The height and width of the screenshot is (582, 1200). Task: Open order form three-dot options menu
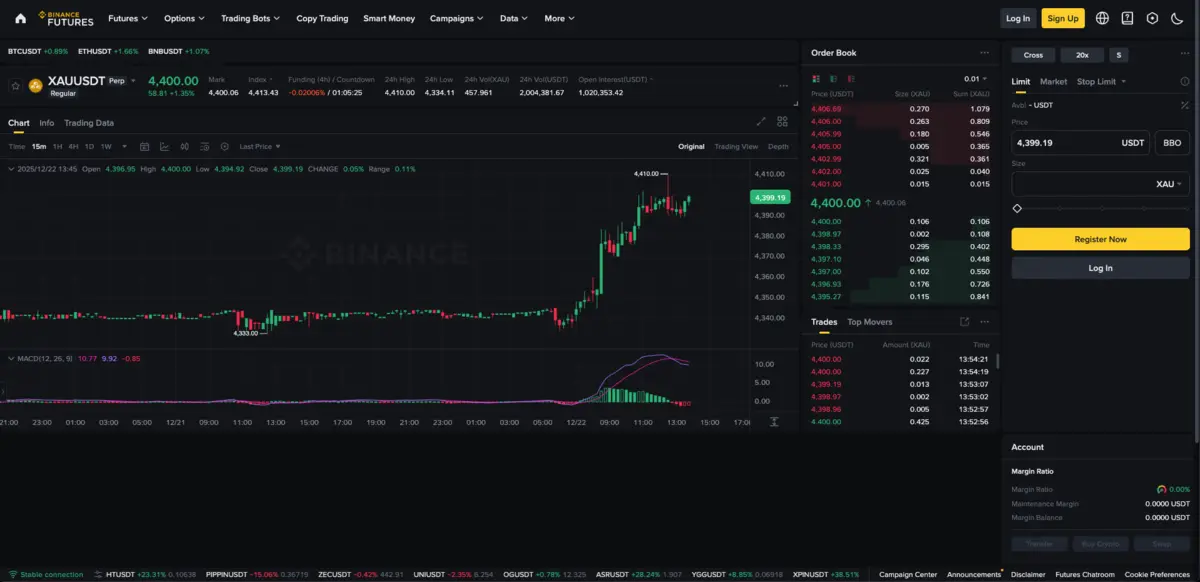click(x=1185, y=54)
